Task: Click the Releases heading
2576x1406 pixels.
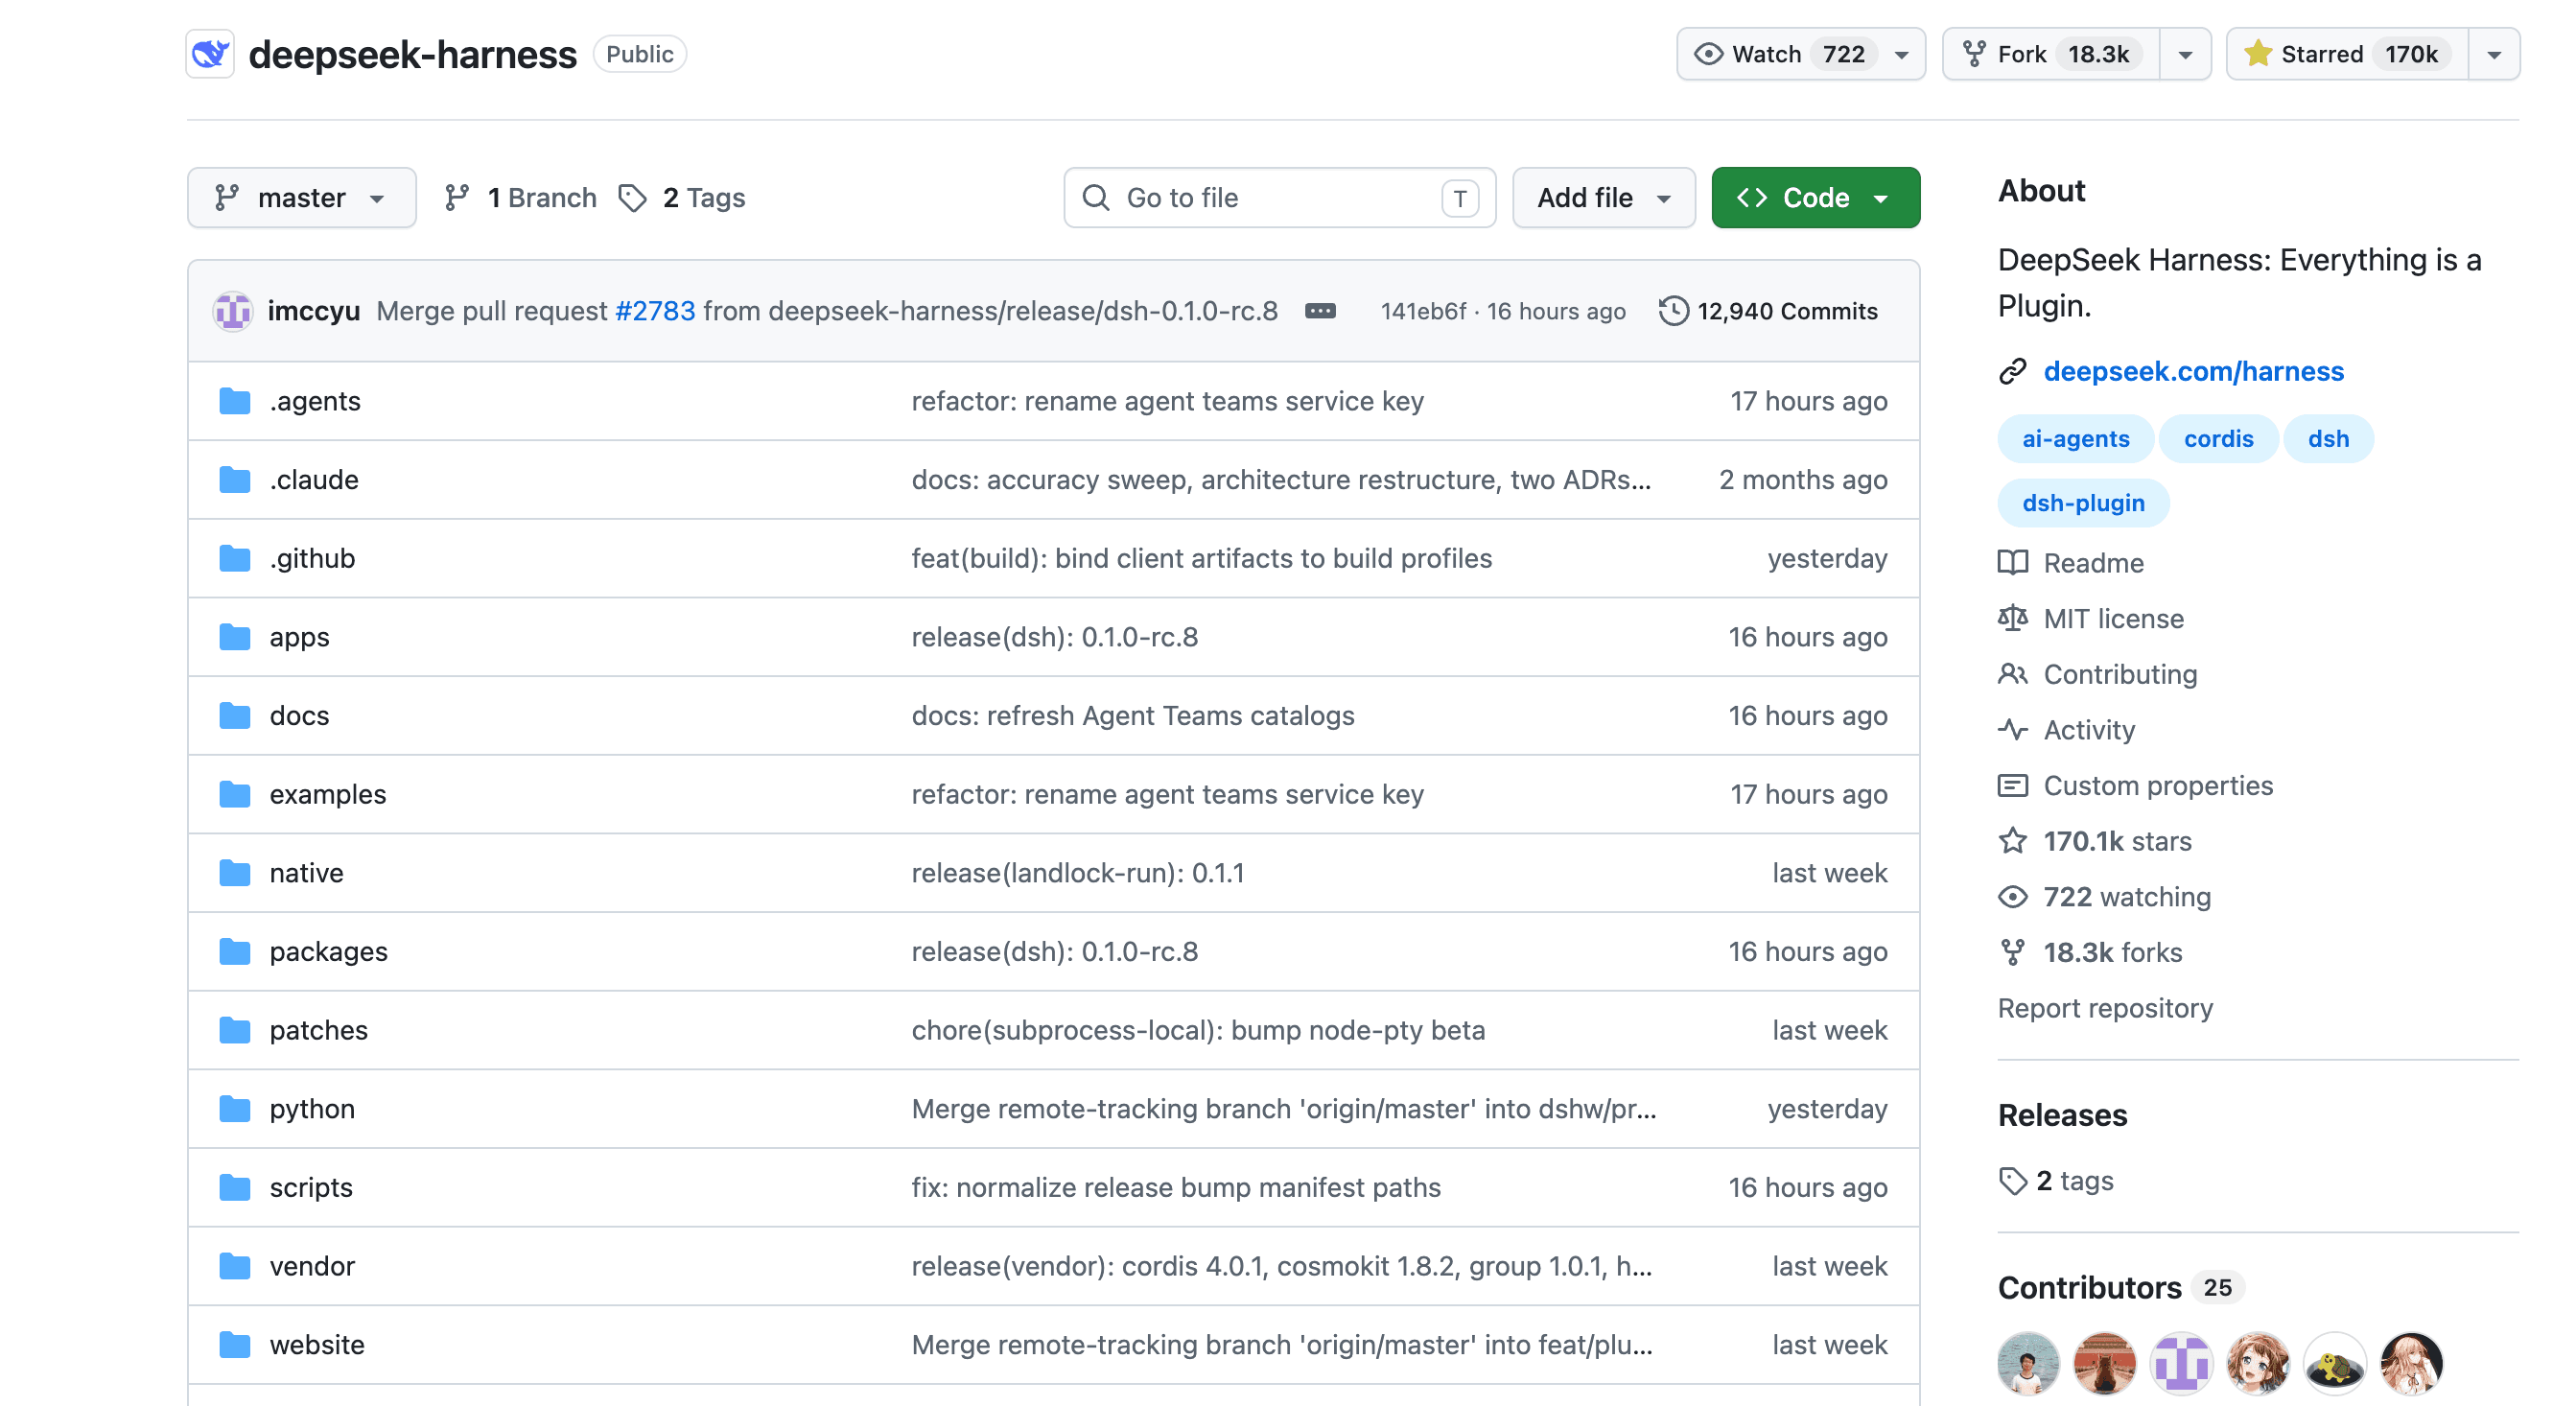Action: (x=2062, y=1116)
